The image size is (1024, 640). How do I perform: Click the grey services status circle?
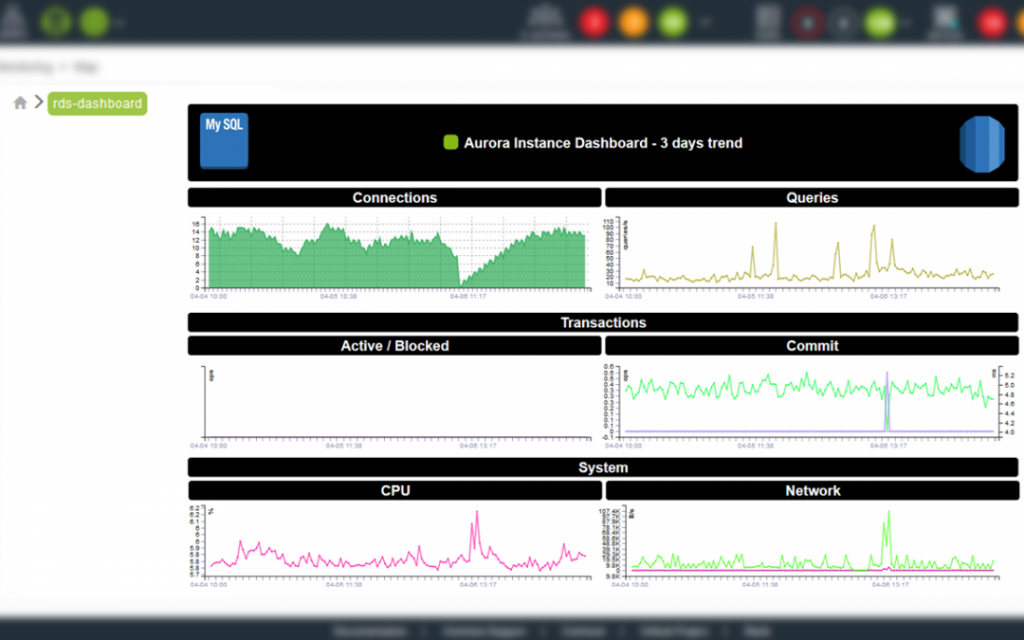(x=844, y=22)
